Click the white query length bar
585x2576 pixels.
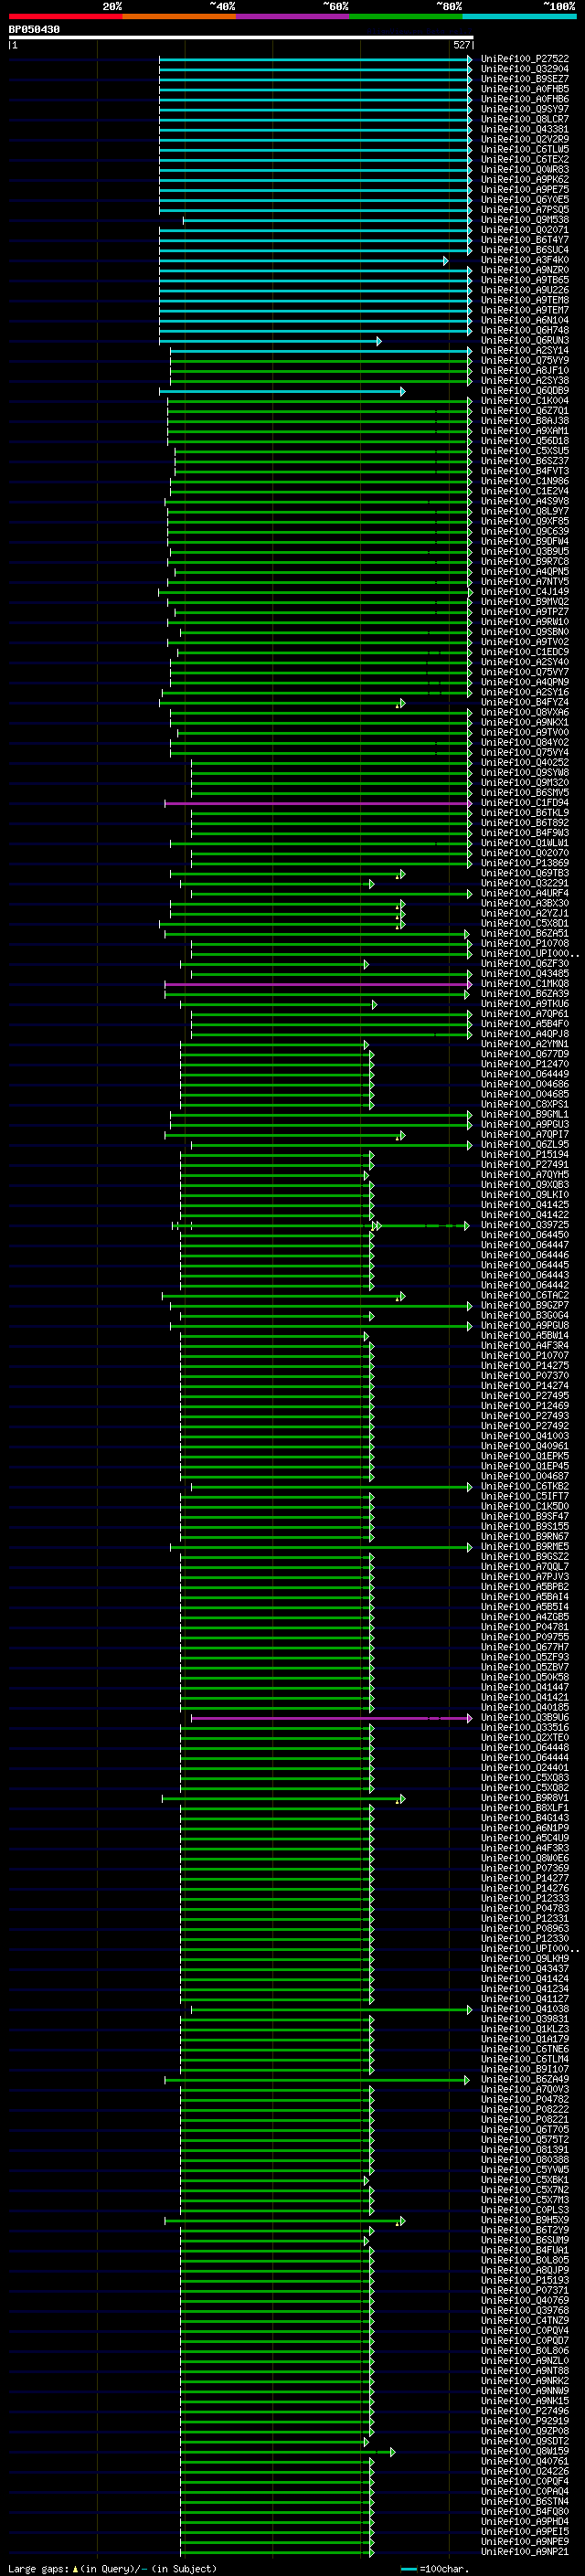point(241,37)
